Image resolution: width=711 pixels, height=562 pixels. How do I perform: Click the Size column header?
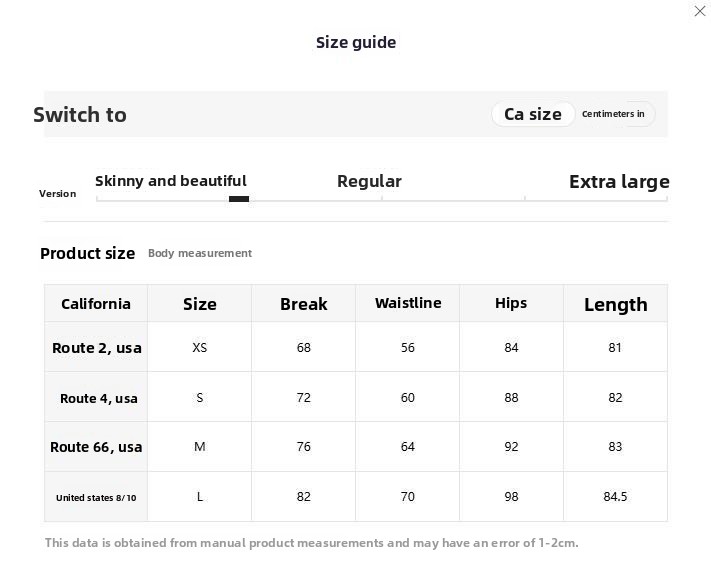point(200,303)
